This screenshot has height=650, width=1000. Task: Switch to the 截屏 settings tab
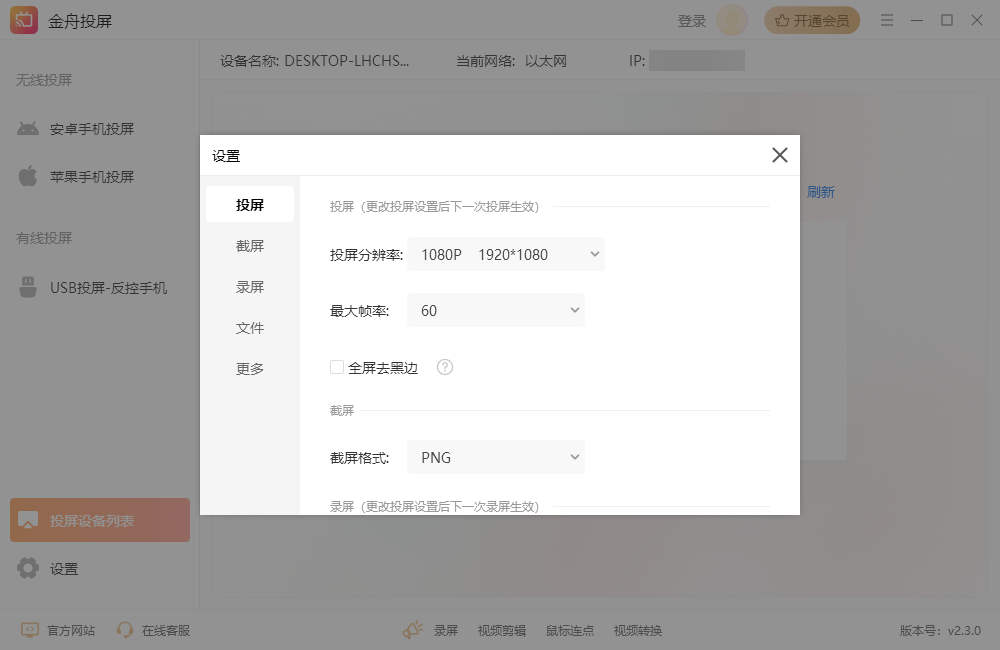(x=249, y=245)
